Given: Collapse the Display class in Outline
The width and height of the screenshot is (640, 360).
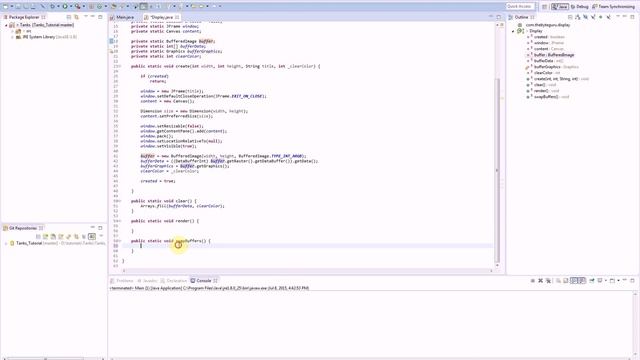Looking at the screenshot, I should [513, 31].
